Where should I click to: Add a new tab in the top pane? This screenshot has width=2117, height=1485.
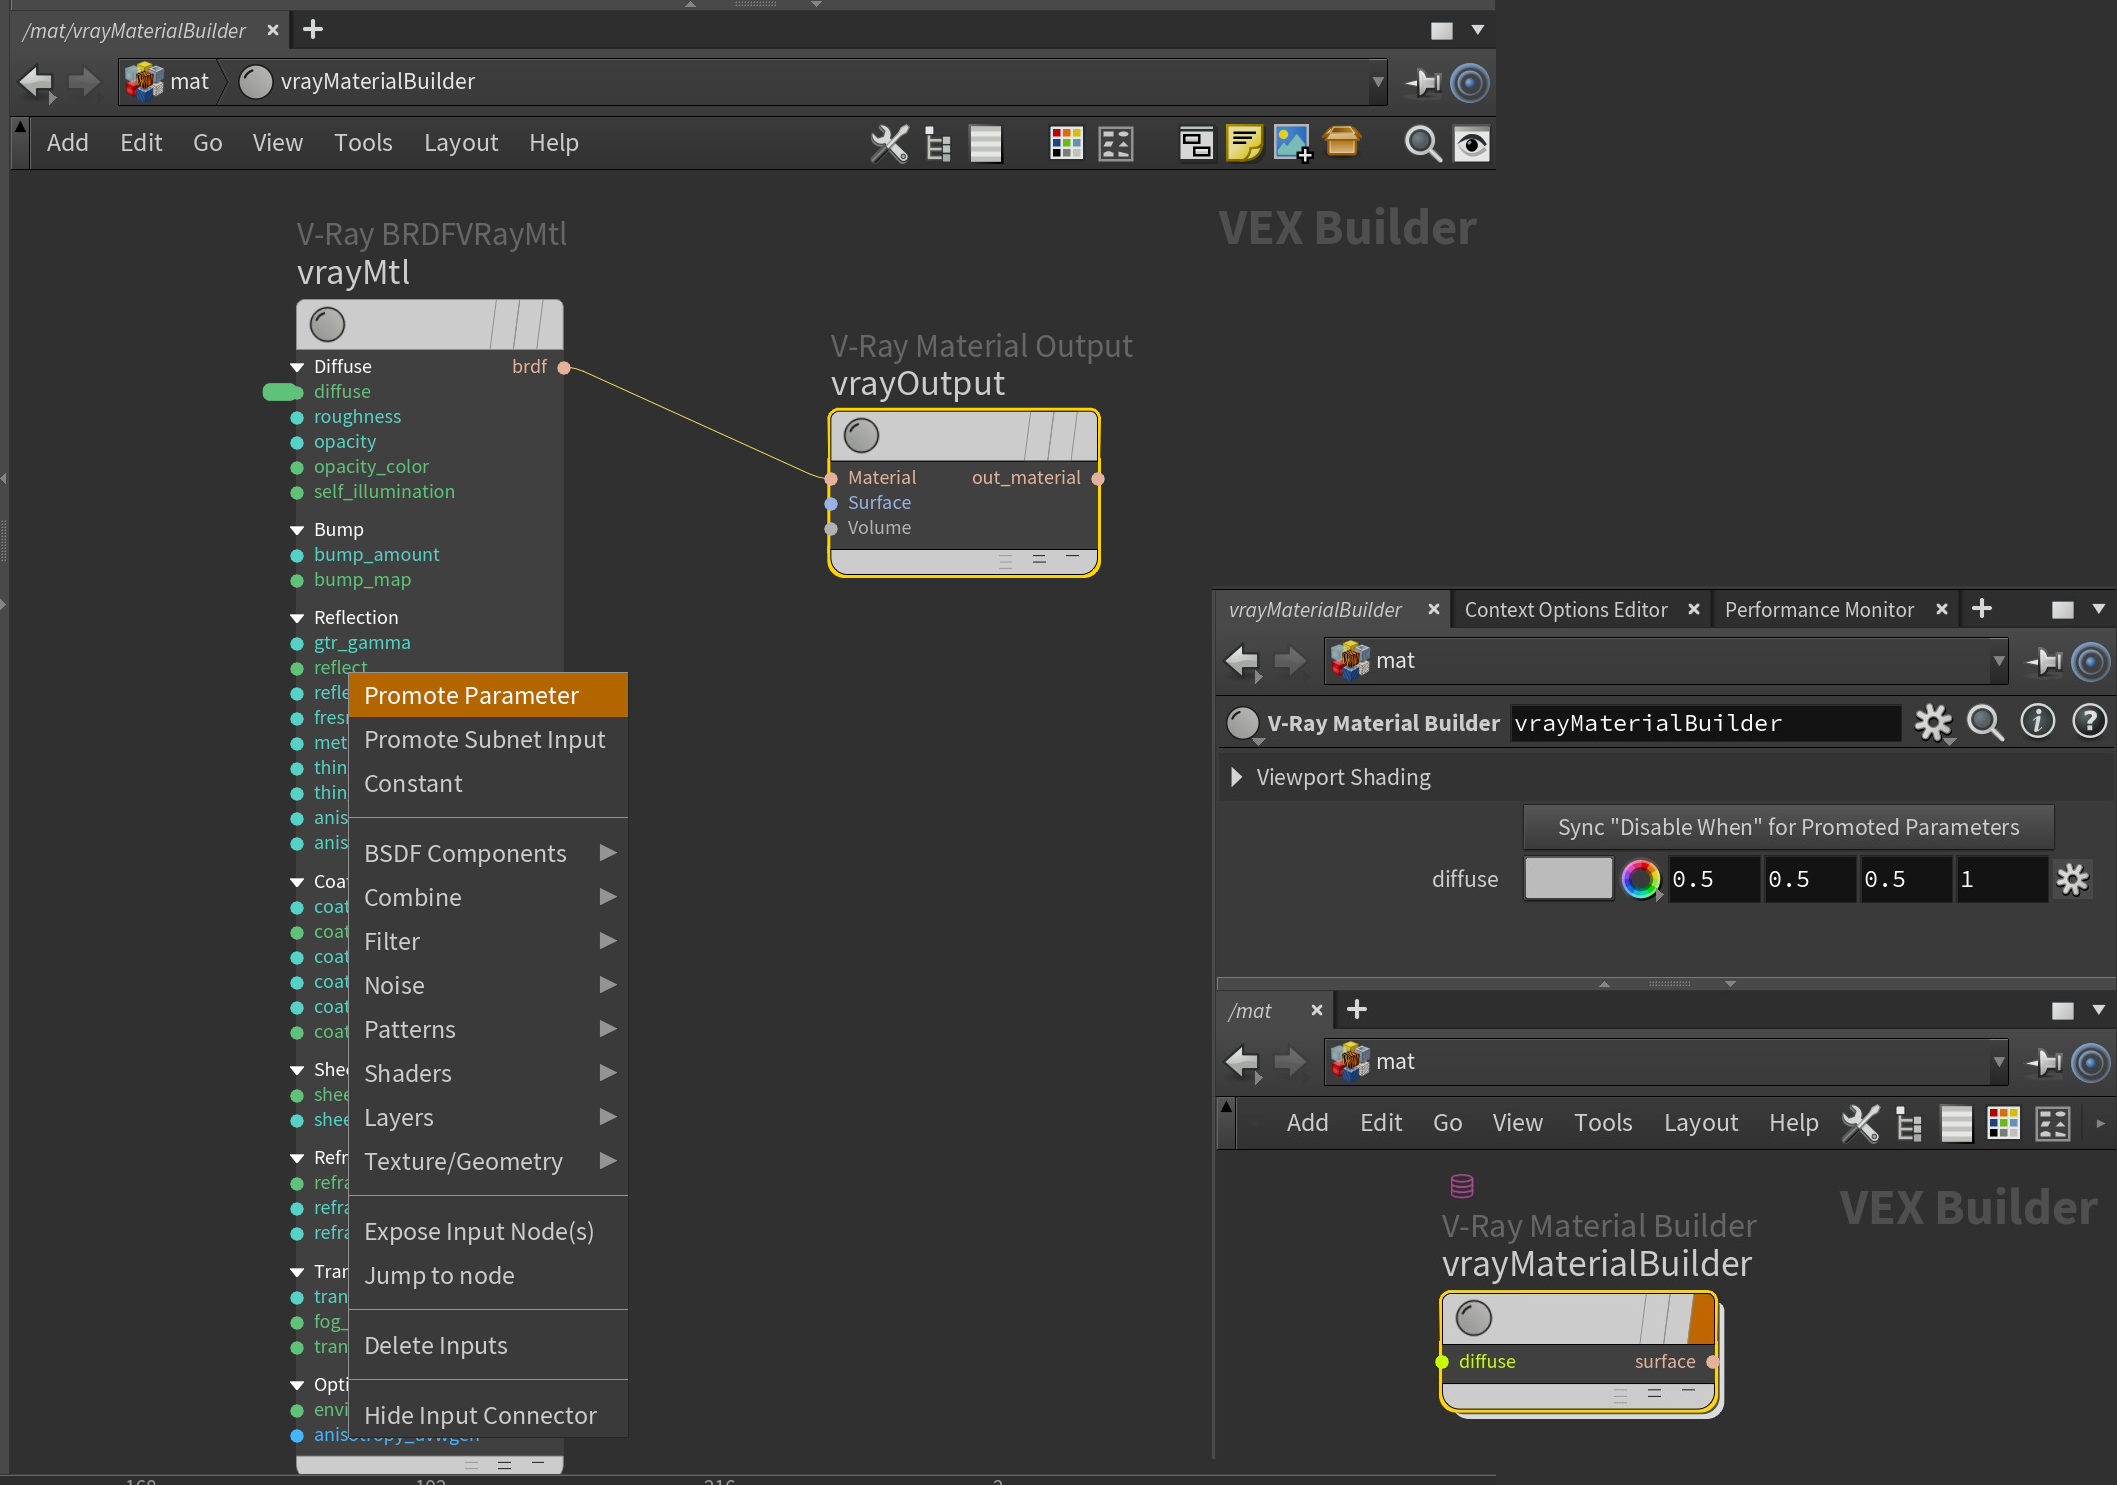tap(313, 29)
